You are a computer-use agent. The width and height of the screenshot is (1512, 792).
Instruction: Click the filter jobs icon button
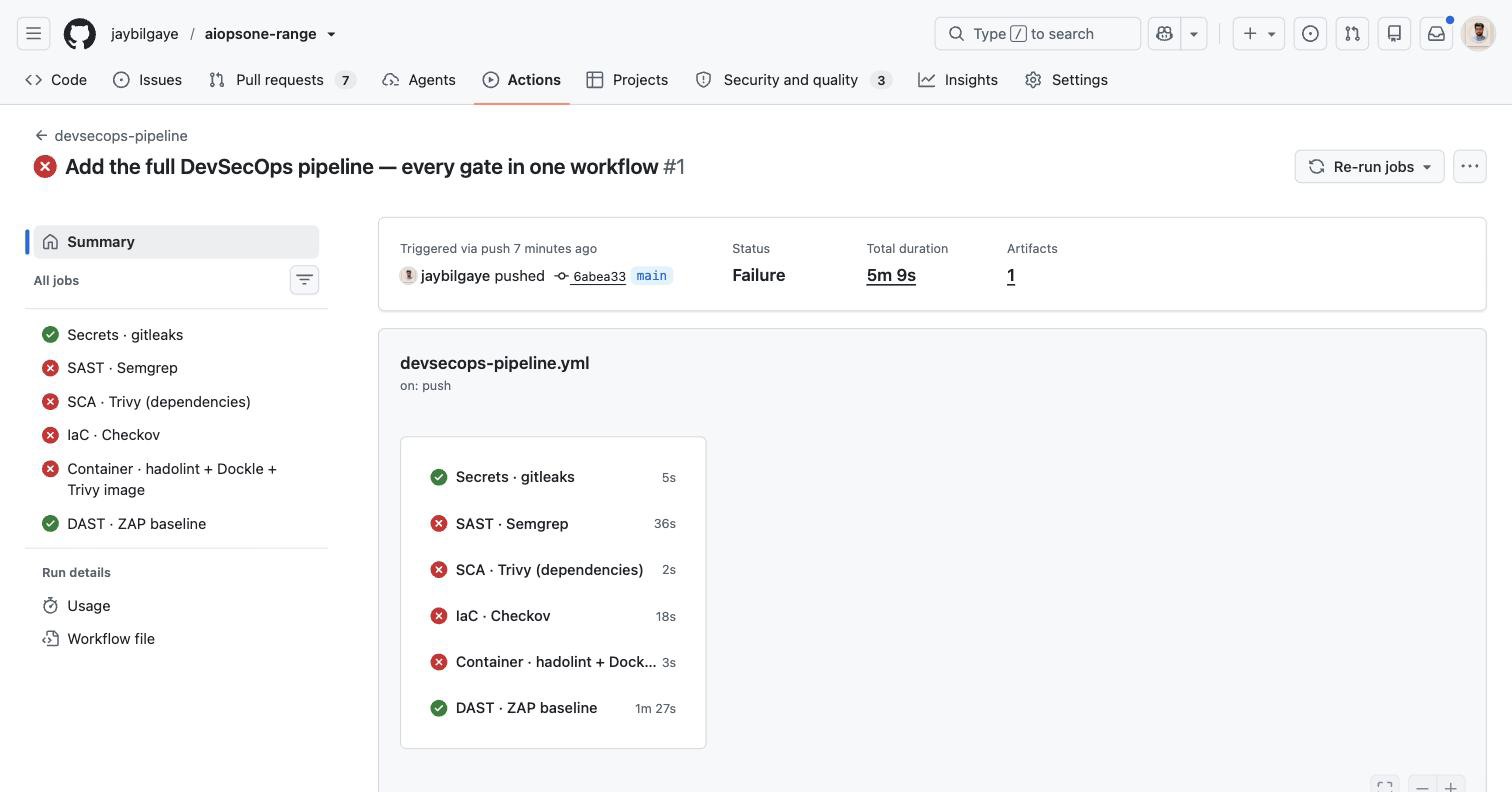pyautogui.click(x=304, y=280)
